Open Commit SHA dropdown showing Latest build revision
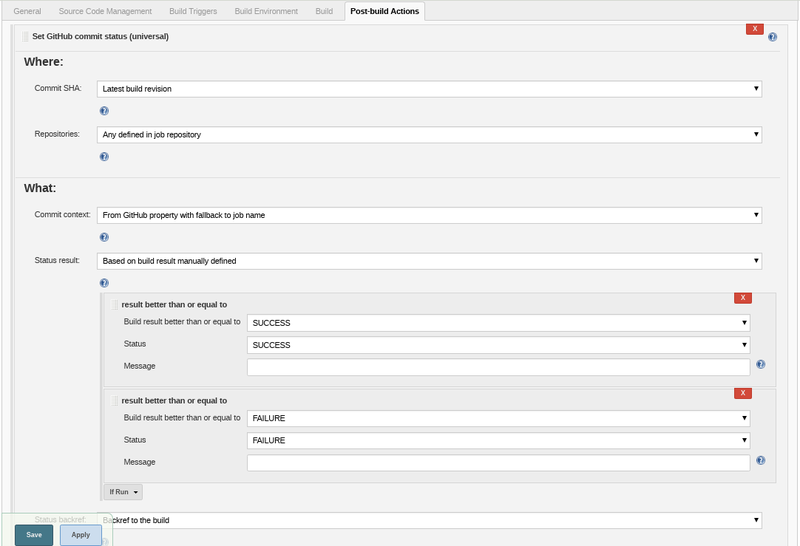800x546 pixels. point(429,89)
